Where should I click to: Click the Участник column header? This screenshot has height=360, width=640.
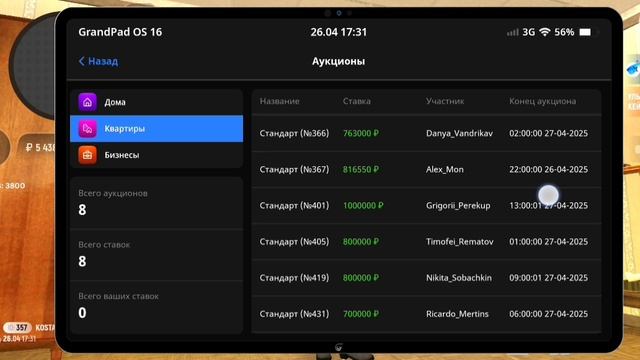click(445, 101)
